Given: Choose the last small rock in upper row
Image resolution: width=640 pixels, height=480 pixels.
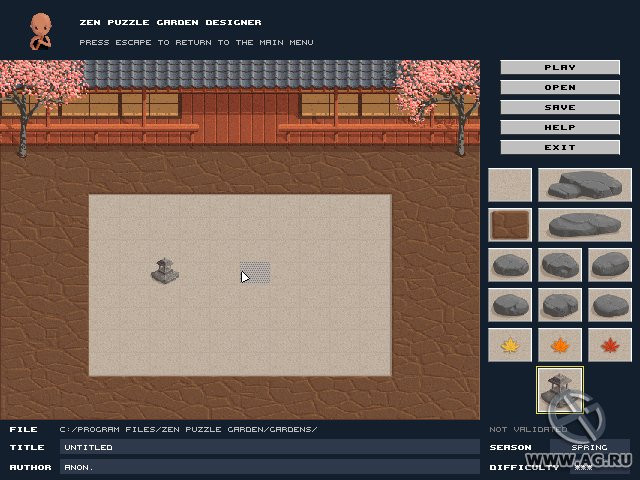Looking at the screenshot, I should tap(610, 265).
